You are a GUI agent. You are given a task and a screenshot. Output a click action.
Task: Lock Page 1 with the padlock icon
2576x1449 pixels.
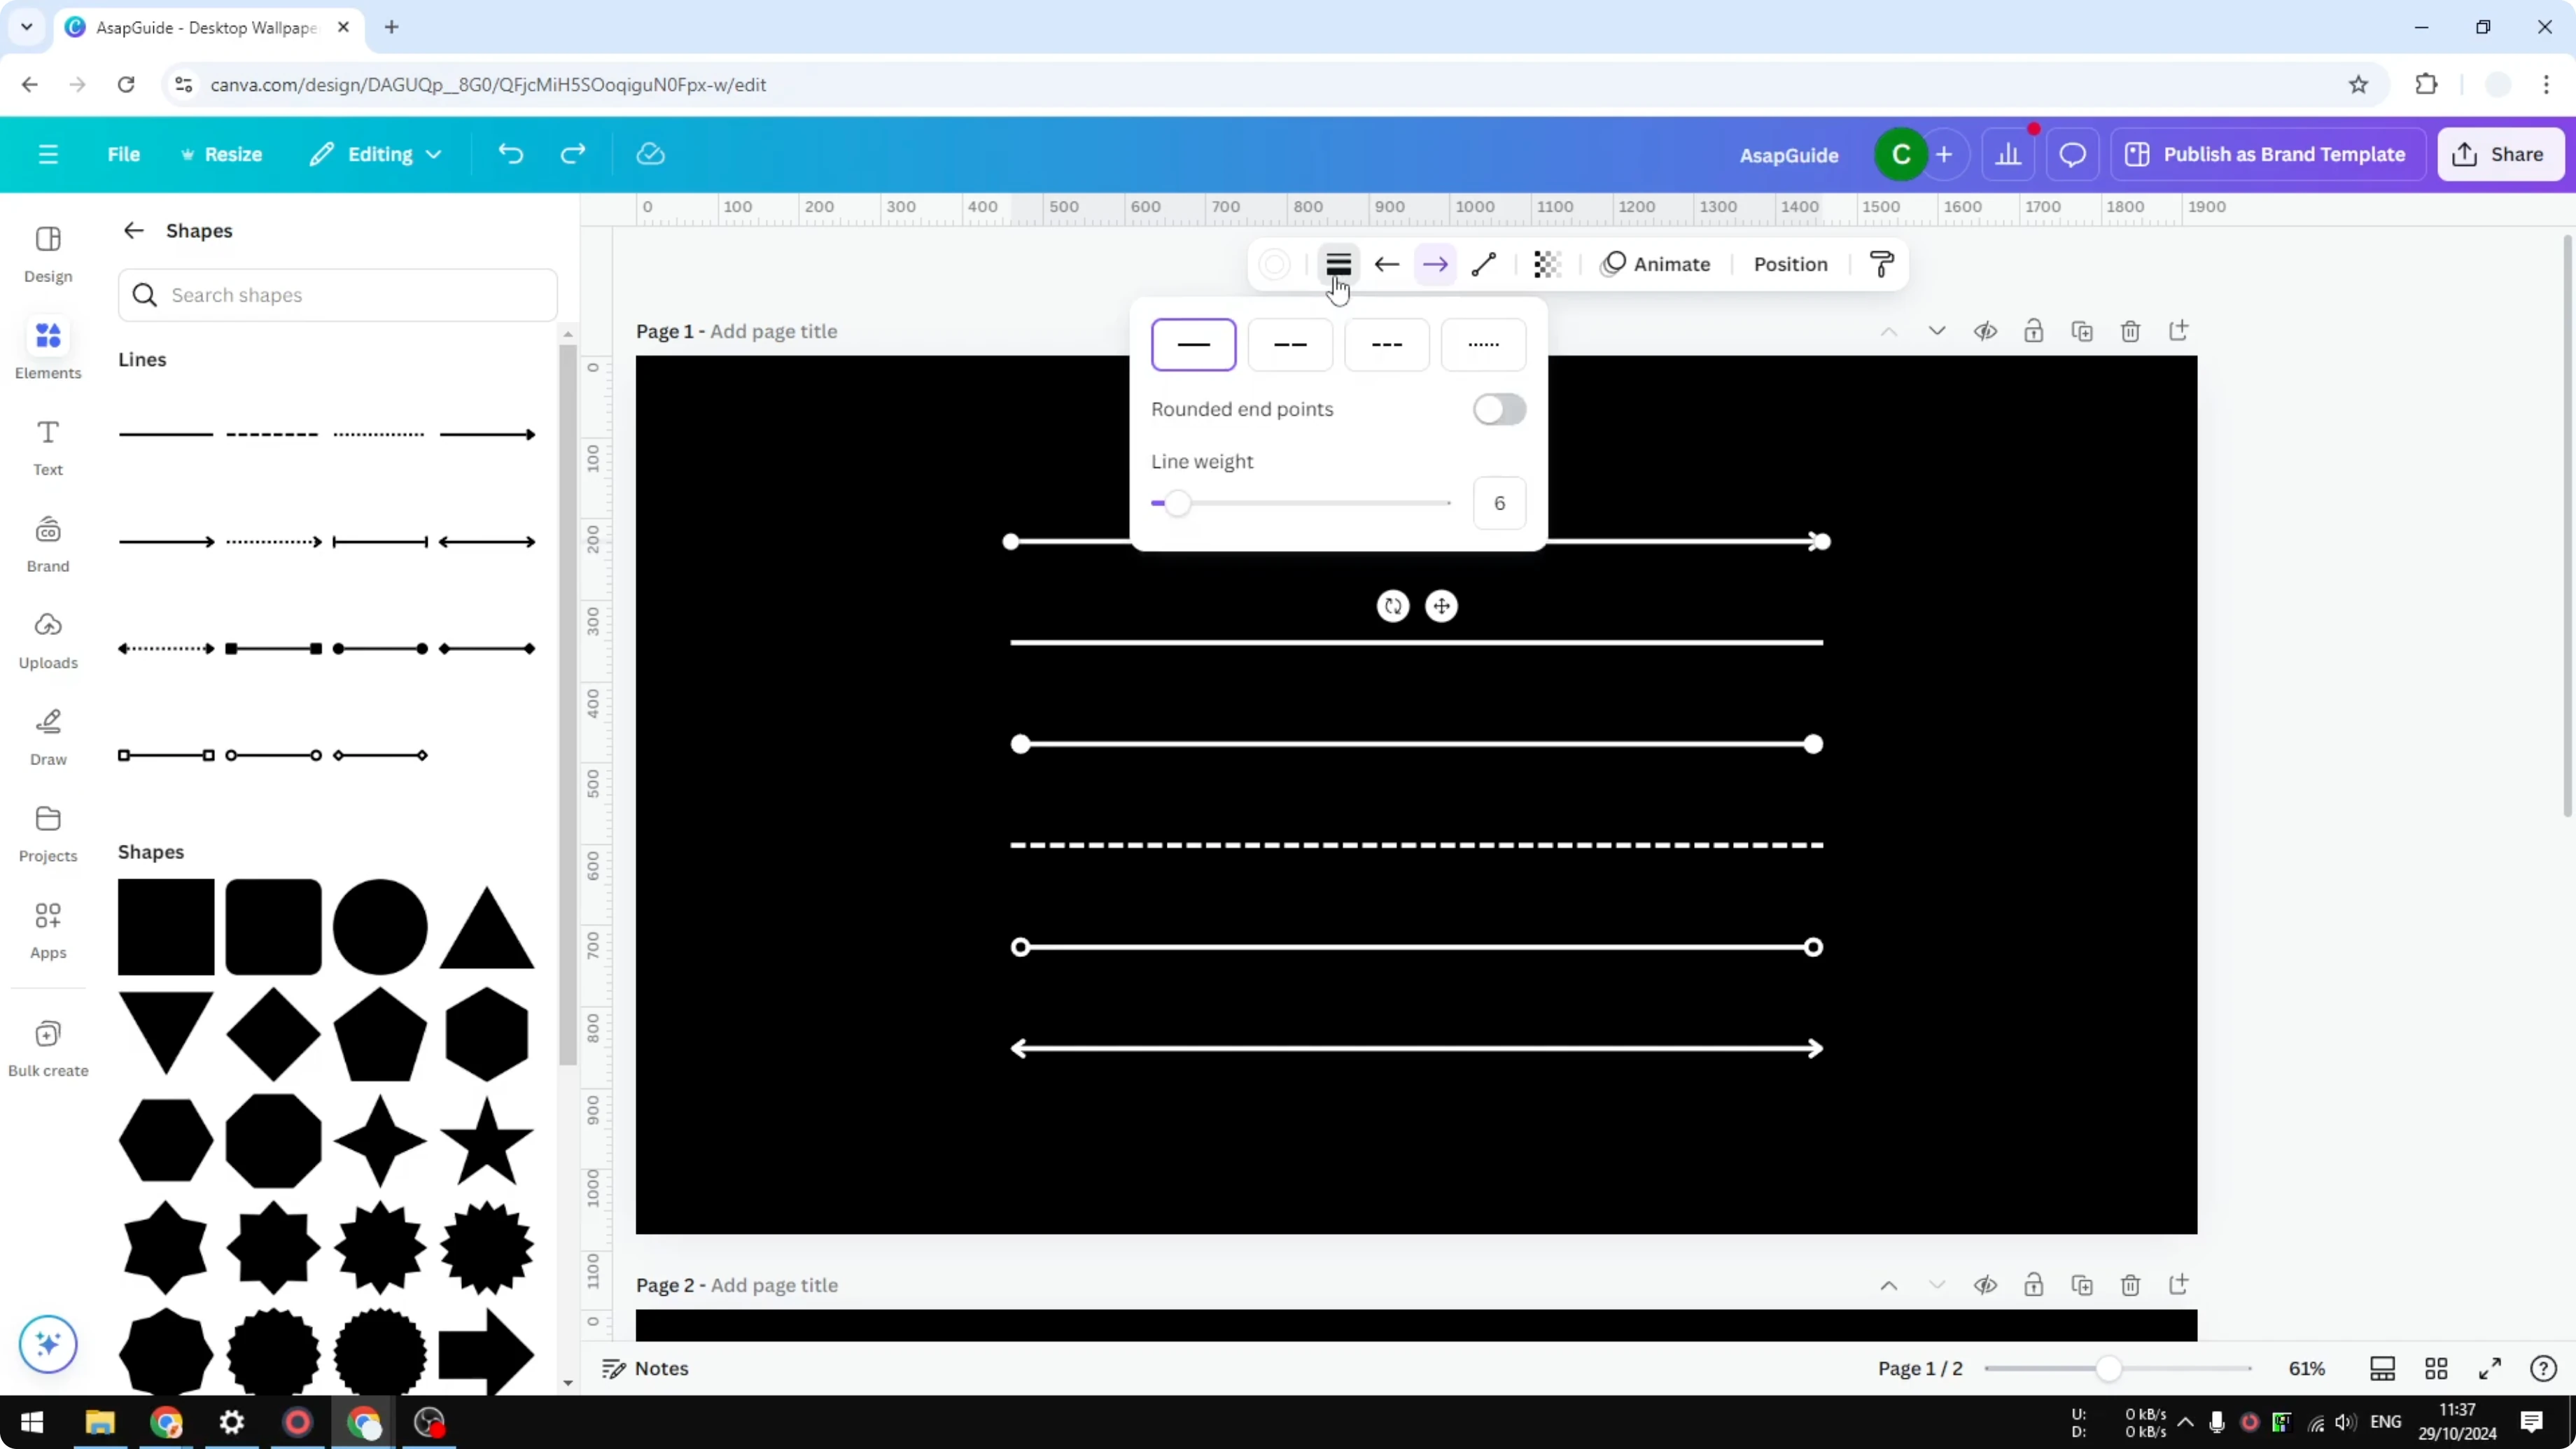point(2034,331)
